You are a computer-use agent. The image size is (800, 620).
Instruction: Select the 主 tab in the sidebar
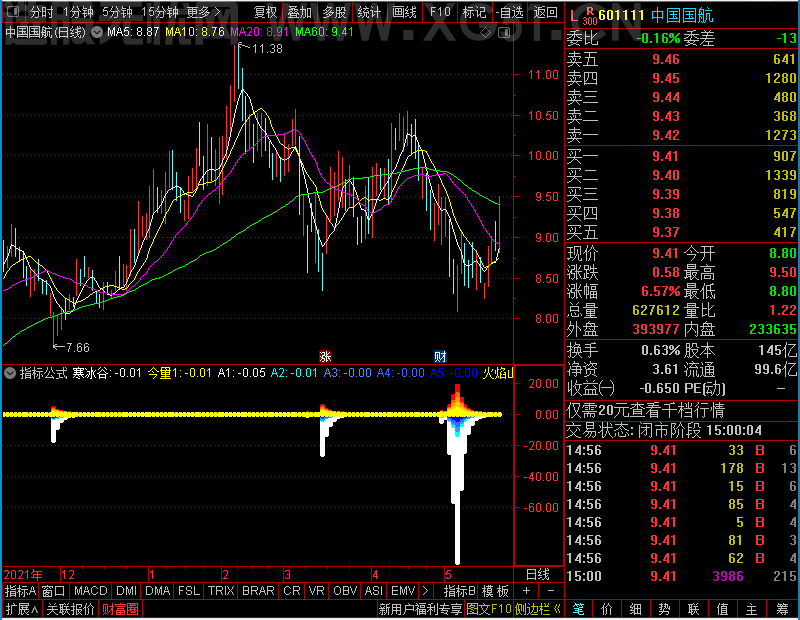click(752, 609)
